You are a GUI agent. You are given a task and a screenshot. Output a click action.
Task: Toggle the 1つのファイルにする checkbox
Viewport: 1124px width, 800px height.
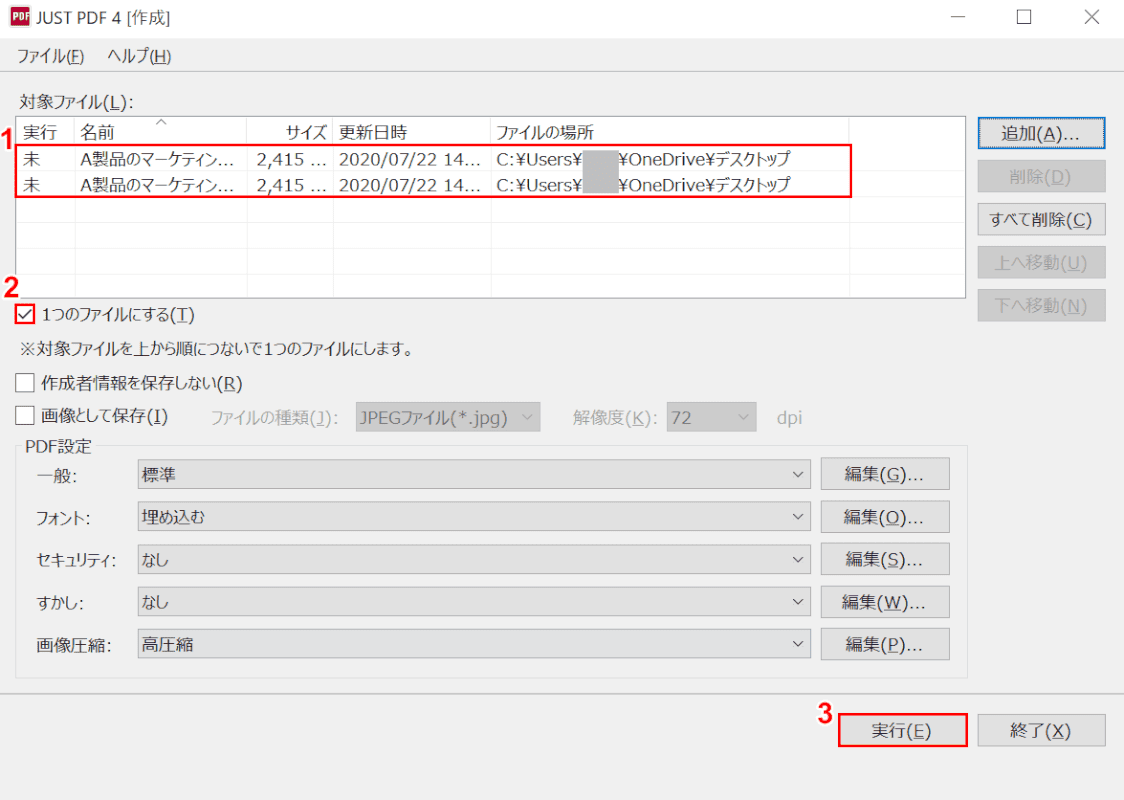click(25, 314)
